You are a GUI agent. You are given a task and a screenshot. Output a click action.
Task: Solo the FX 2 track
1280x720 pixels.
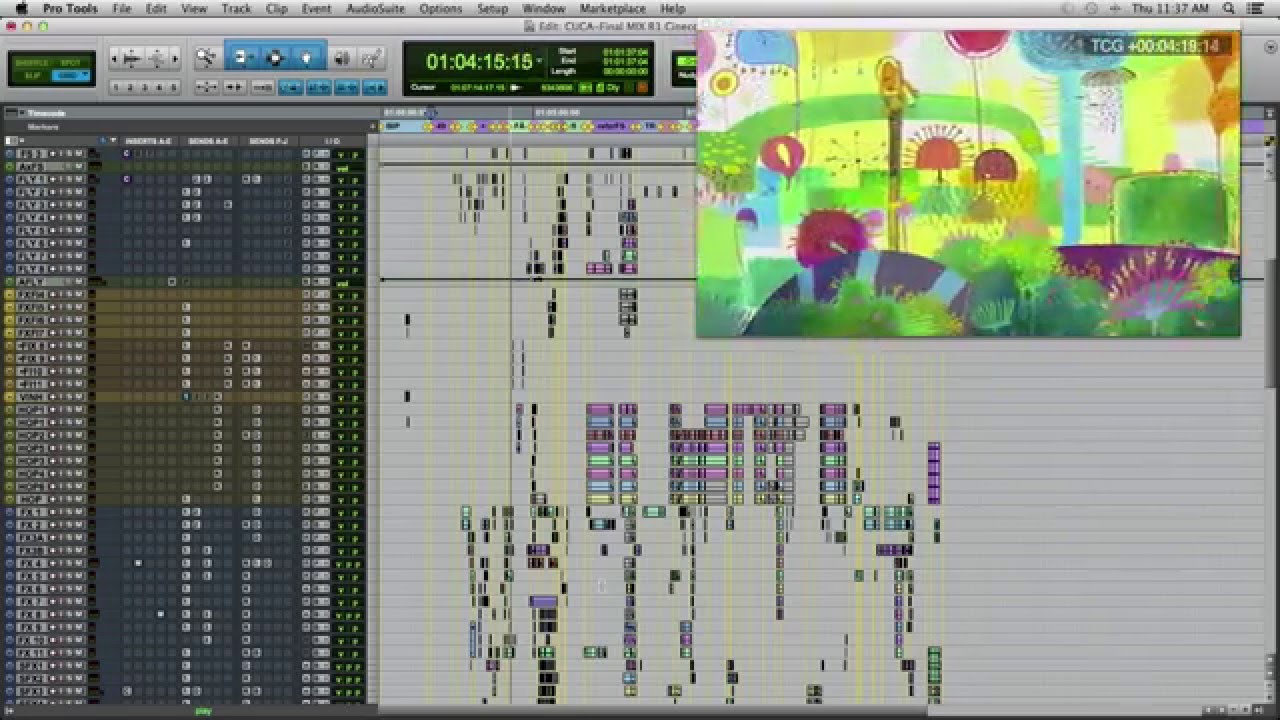pos(69,525)
